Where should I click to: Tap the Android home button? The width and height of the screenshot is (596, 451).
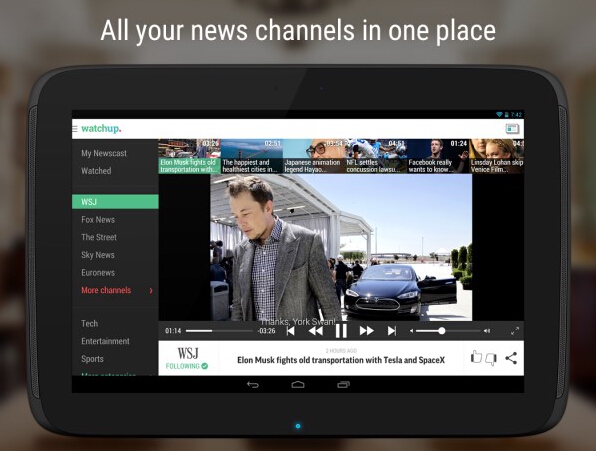click(298, 385)
